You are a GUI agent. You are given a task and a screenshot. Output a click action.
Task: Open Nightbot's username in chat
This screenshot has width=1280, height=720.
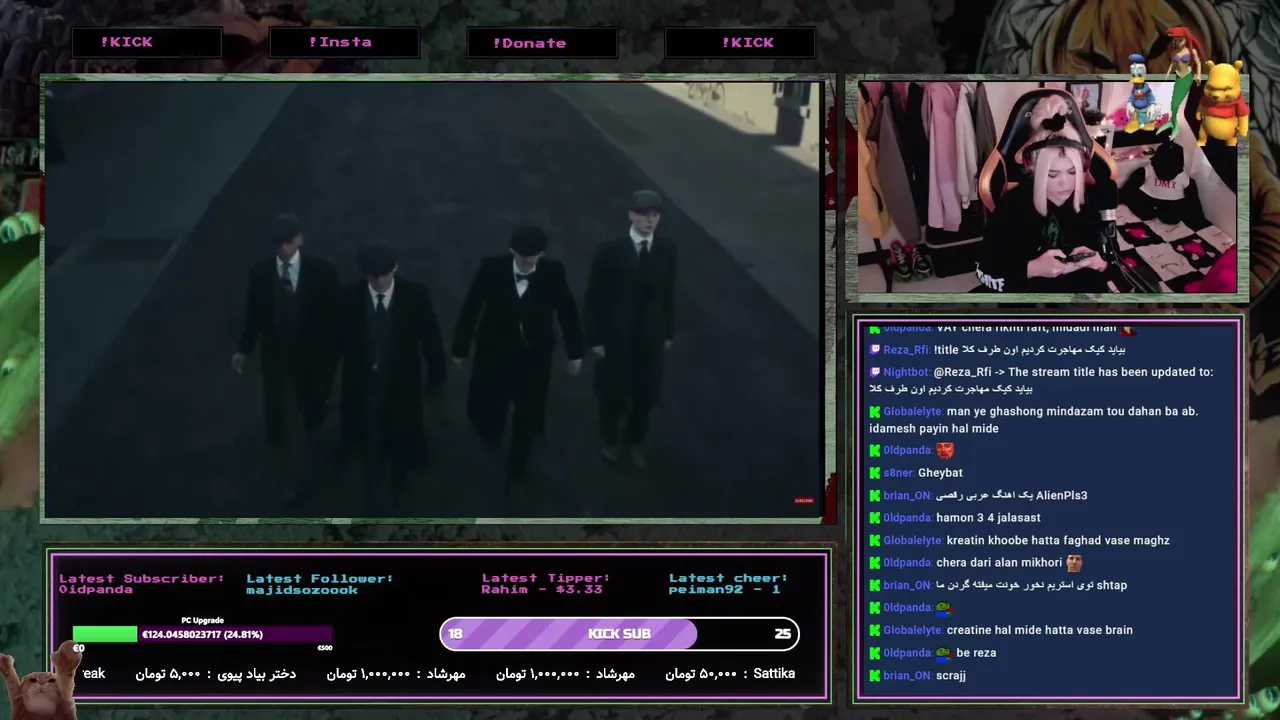906,372
